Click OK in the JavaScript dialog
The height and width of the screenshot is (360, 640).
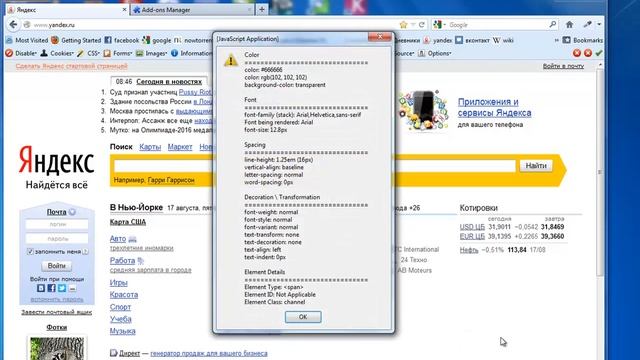303,317
